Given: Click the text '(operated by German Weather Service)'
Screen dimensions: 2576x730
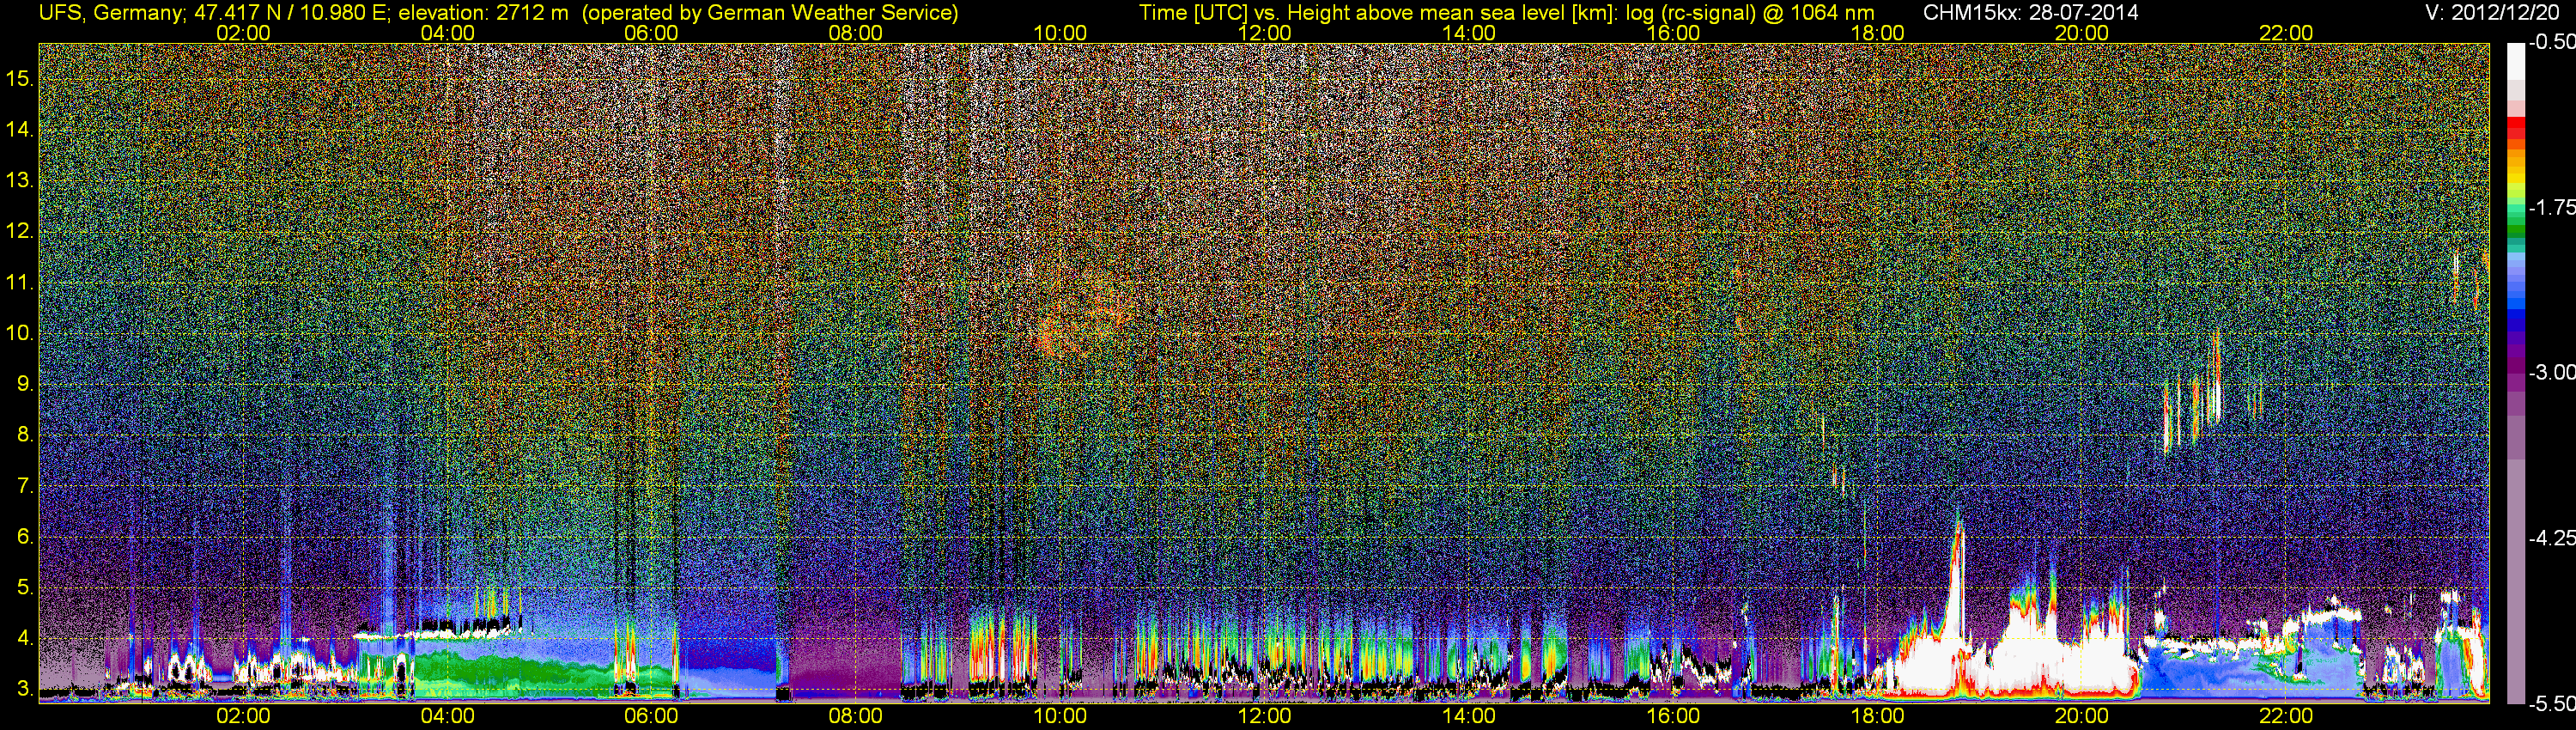Looking at the screenshot, I should [x=770, y=12].
